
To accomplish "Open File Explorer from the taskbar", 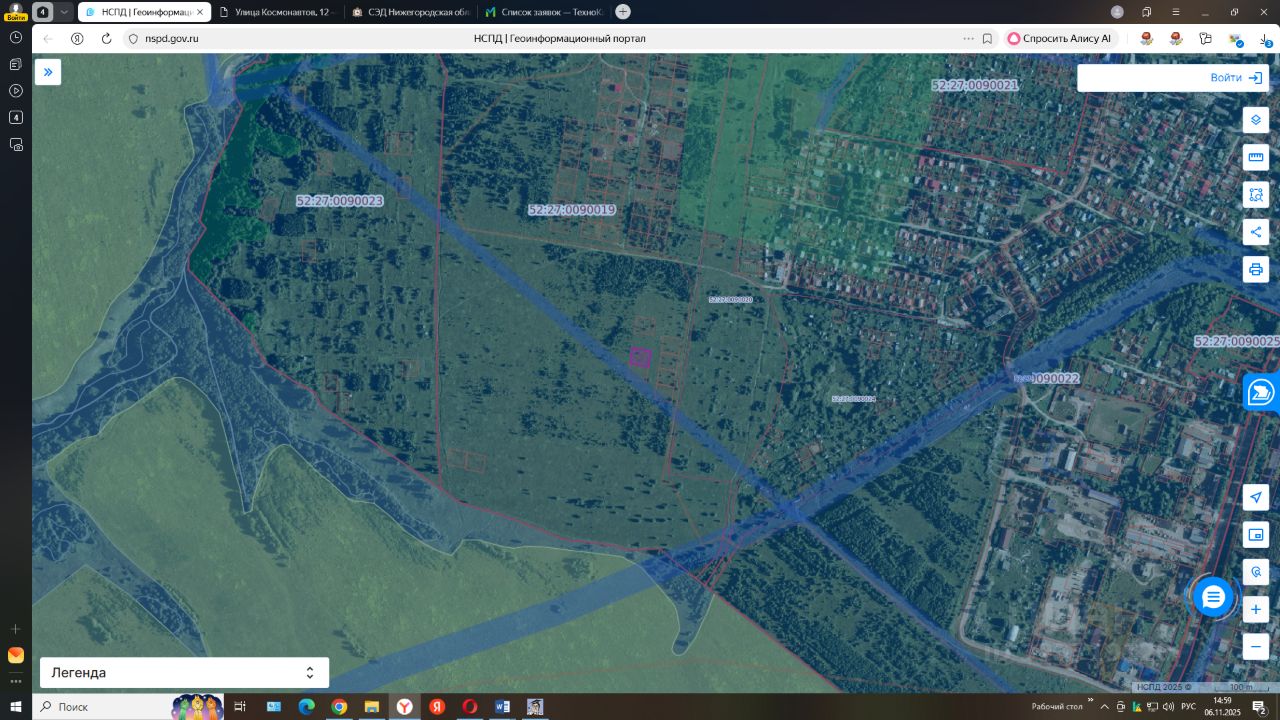I will (371, 707).
